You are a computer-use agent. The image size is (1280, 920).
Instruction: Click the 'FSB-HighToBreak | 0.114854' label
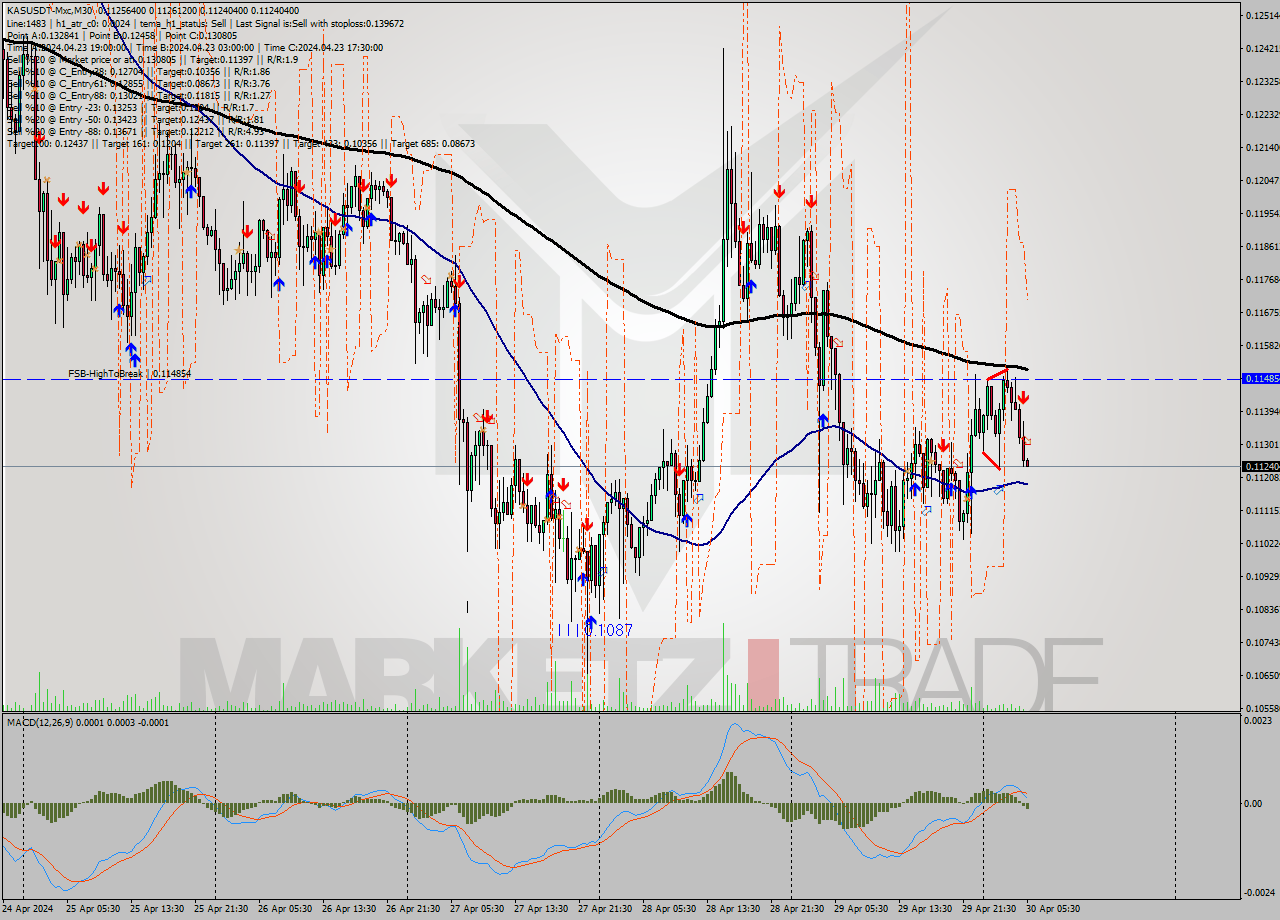click(x=129, y=373)
